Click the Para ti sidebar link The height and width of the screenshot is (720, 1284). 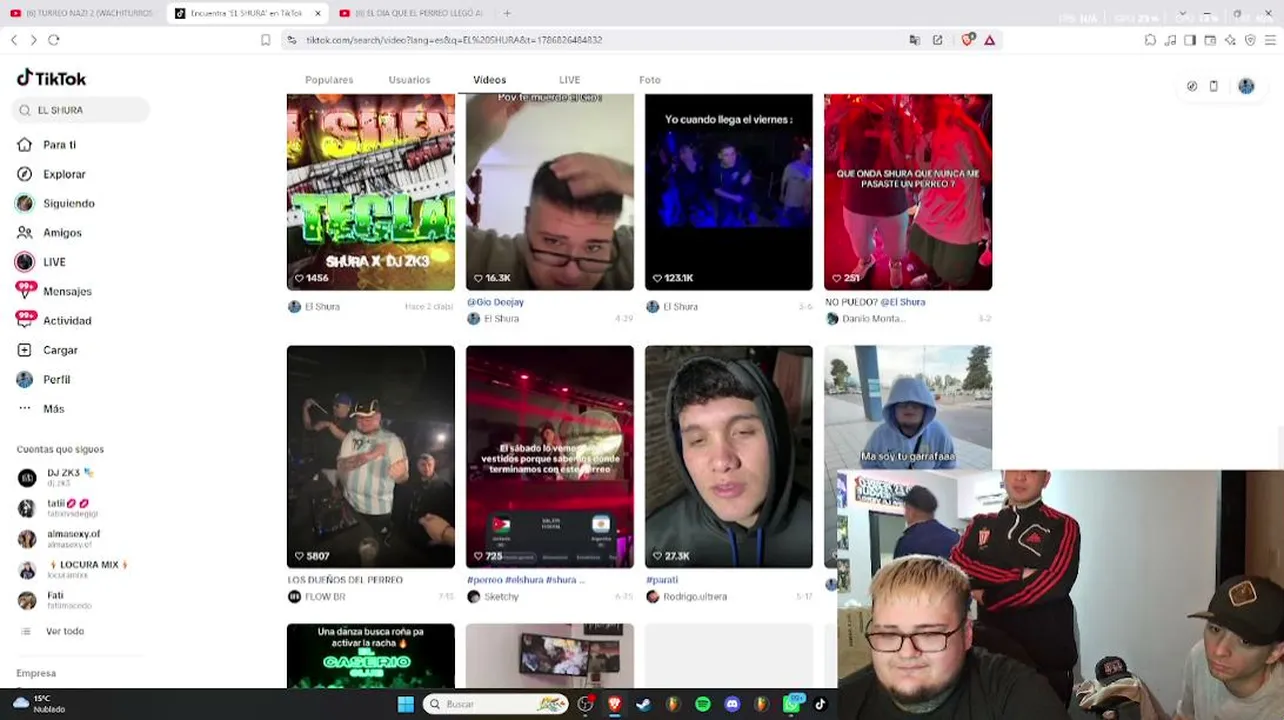(x=59, y=145)
